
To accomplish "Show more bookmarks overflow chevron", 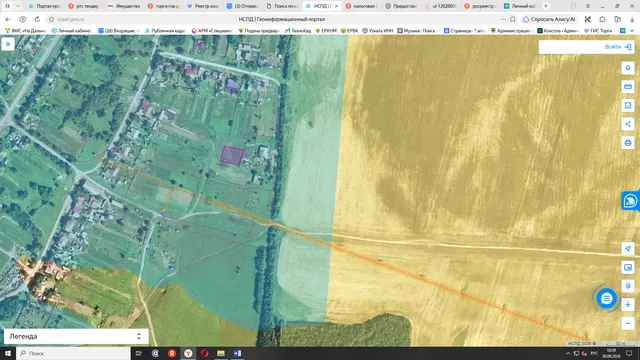I will (x=633, y=31).
